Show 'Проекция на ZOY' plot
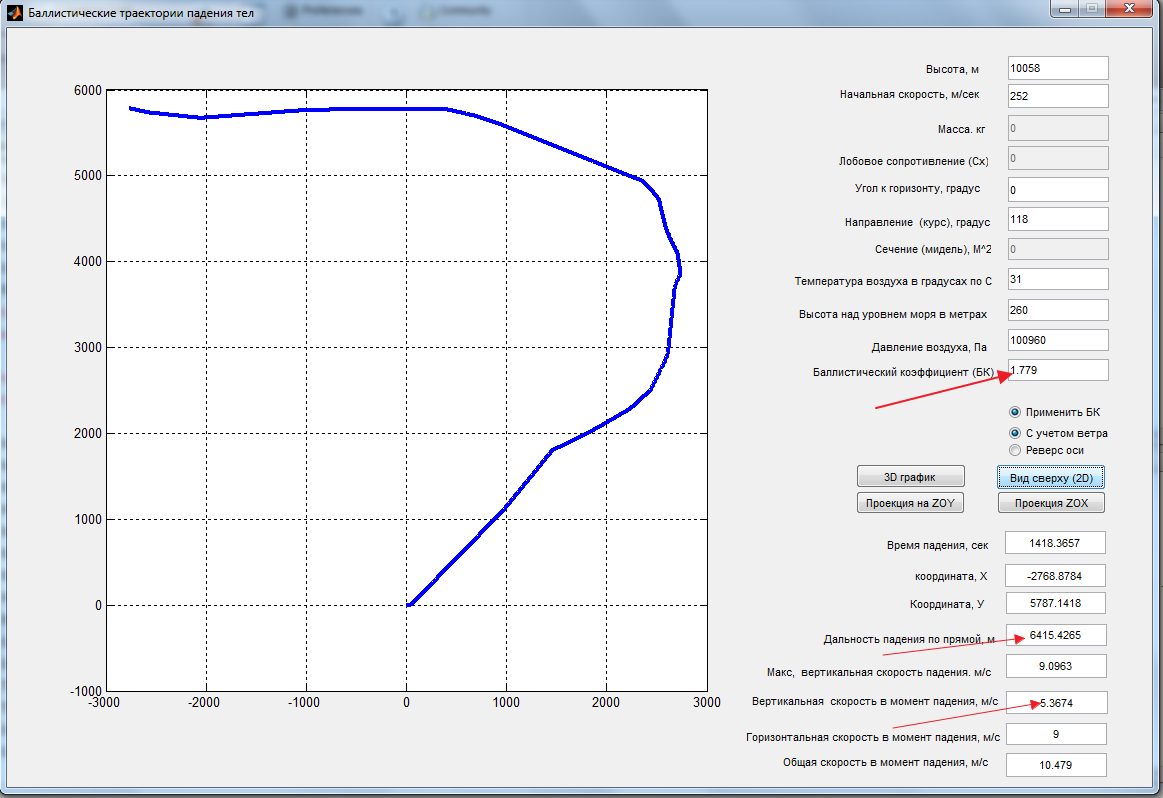 click(x=910, y=503)
